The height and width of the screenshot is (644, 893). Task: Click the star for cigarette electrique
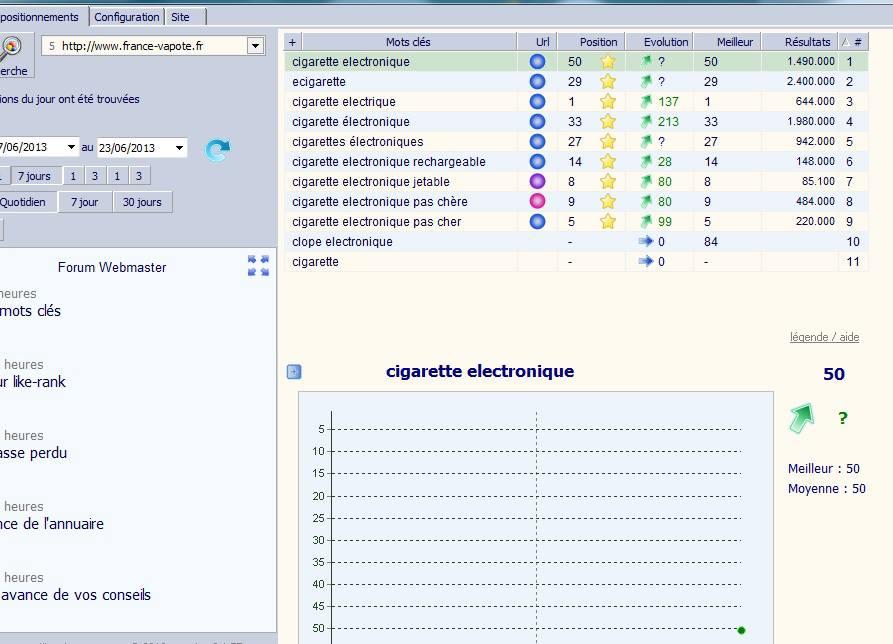(608, 101)
